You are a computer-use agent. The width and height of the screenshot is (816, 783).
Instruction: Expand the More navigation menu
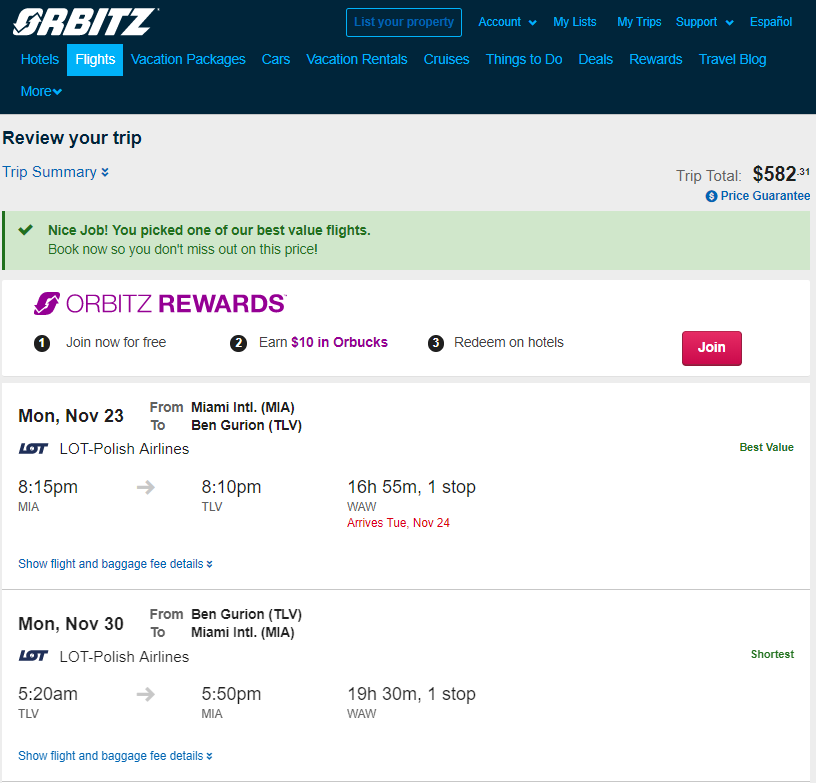(x=41, y=92)
